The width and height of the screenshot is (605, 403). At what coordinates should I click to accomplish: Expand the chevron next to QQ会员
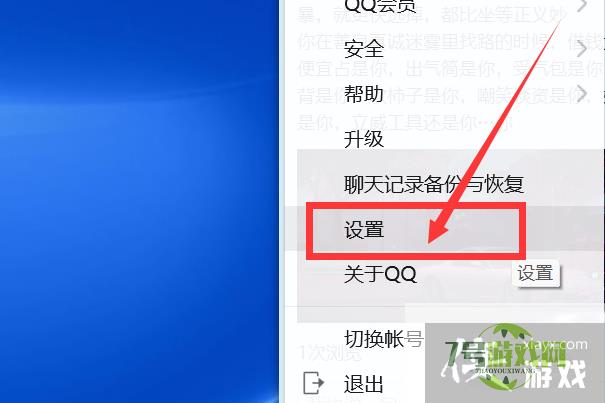tap(582, 5)
